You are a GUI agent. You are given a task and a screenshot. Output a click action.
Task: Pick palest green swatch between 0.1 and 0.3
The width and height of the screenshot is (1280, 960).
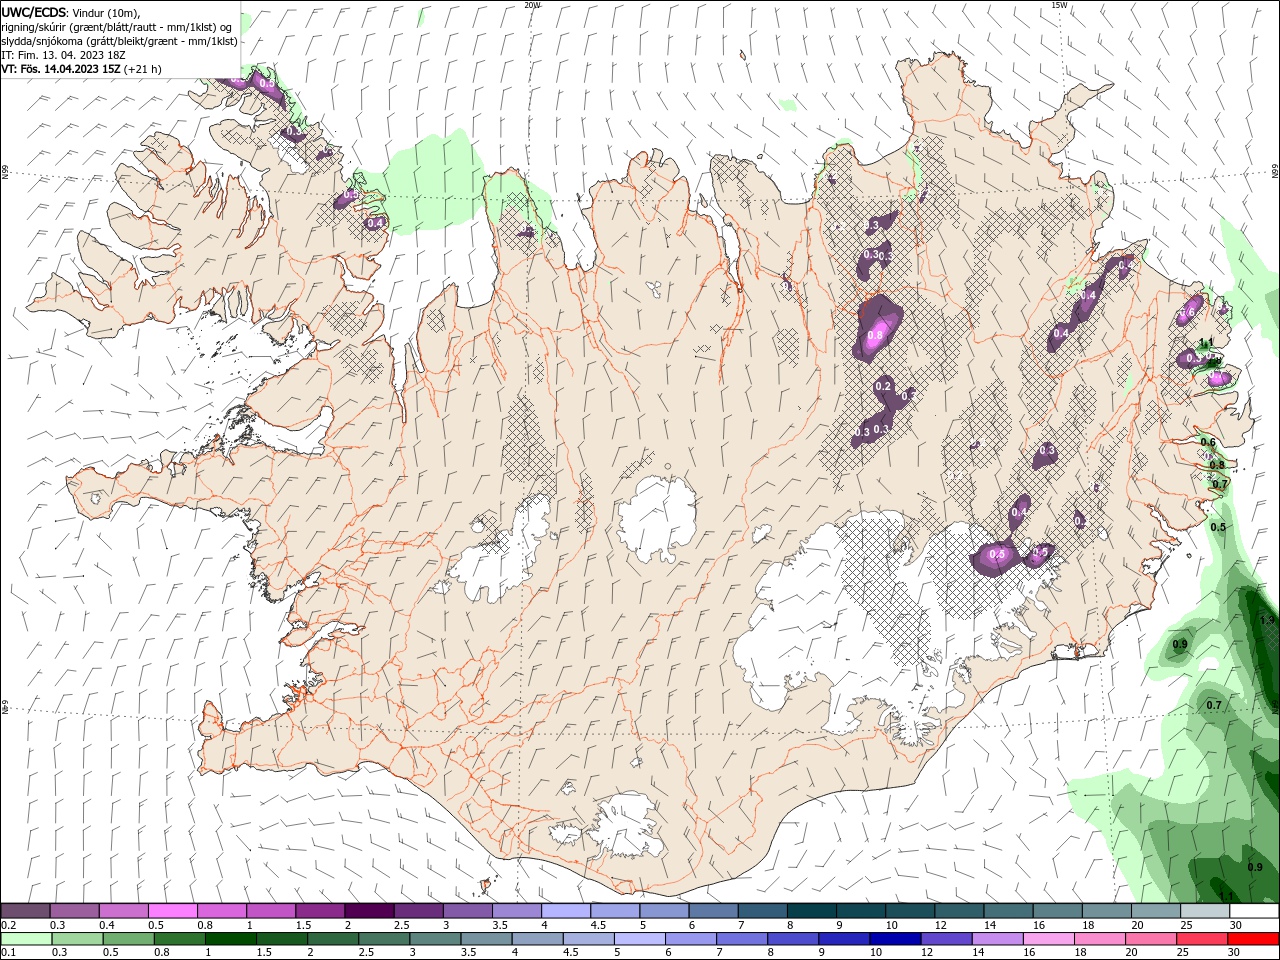(26, 939)
